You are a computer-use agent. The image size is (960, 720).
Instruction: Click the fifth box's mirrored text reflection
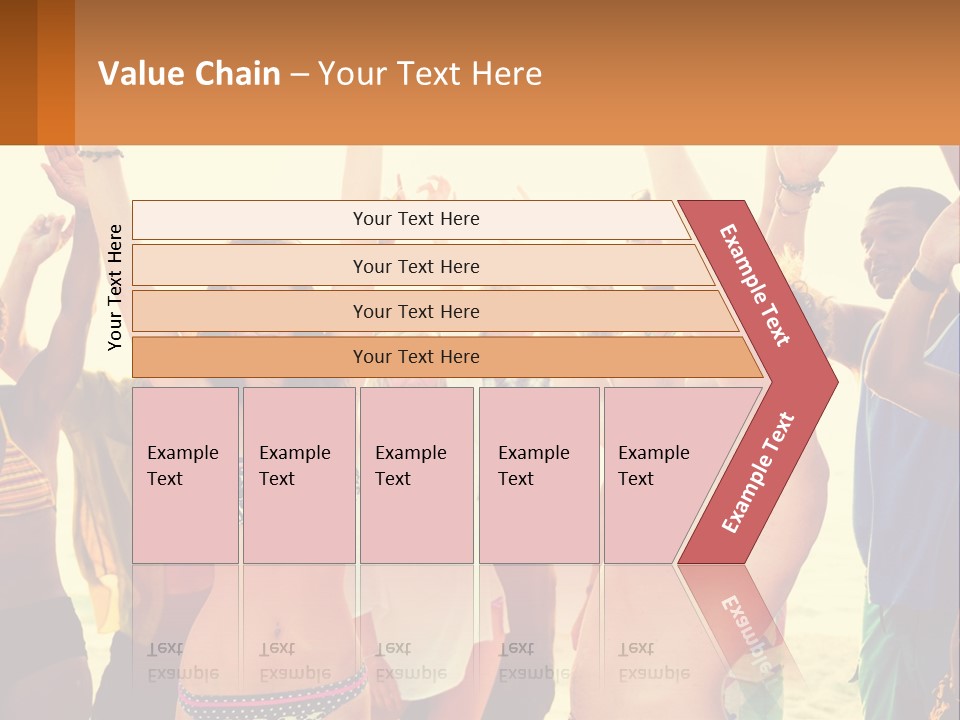652,660
